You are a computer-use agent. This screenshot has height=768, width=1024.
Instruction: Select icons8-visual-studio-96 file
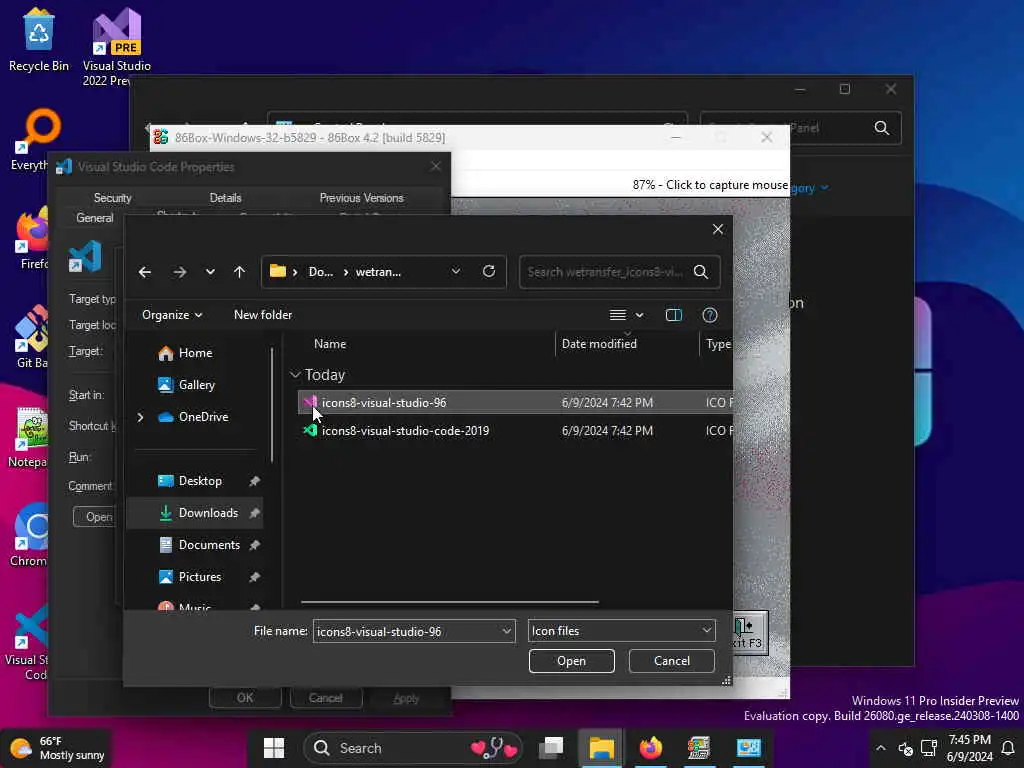pos(515,403)
